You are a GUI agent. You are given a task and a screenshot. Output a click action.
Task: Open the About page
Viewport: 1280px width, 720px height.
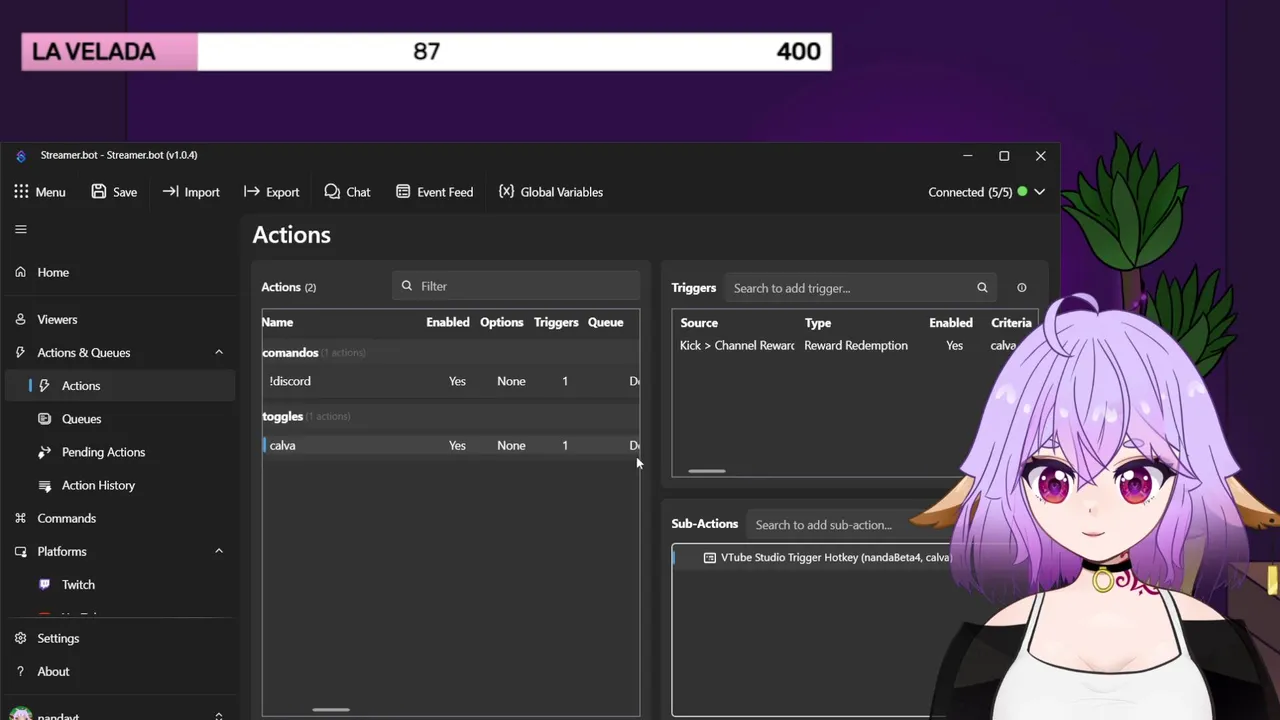[53, 671]
